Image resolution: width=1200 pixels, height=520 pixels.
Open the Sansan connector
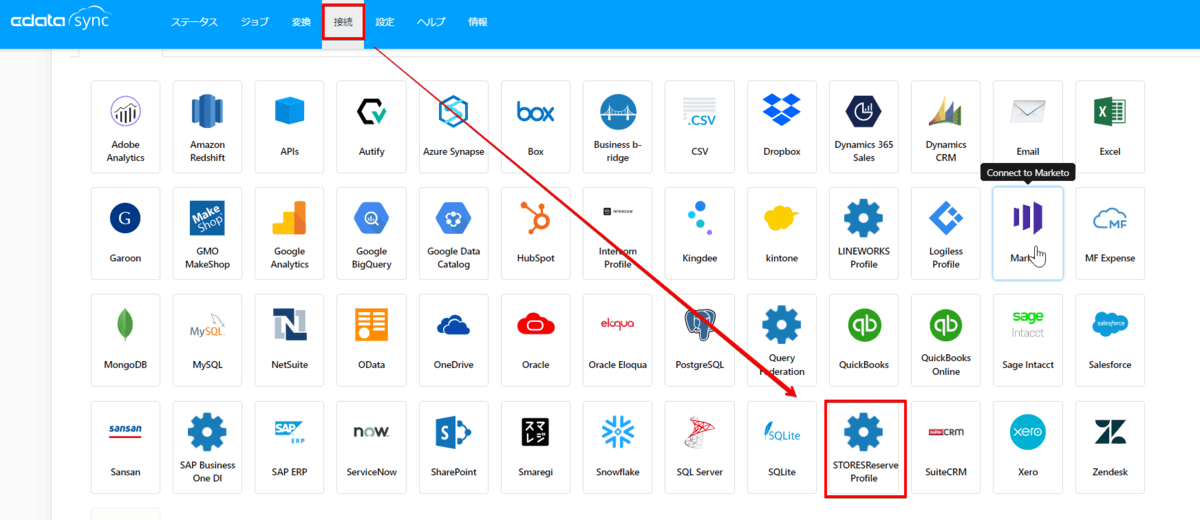[125, 447]
